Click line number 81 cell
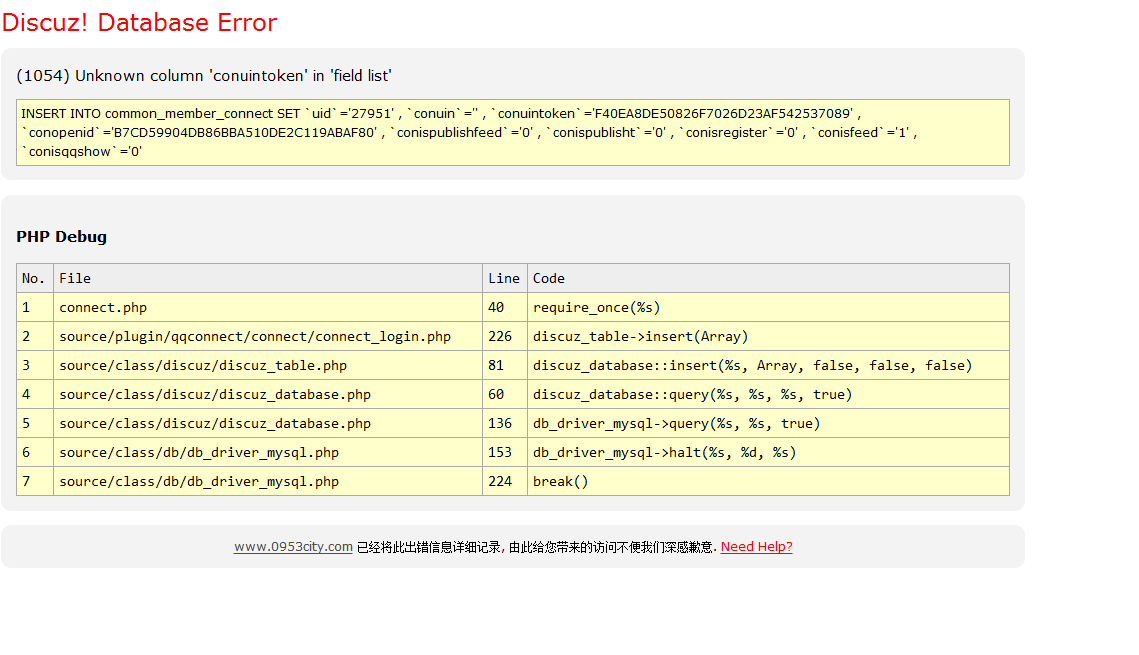Viewport: 1139px width, 655px height. tap(505, 365)
